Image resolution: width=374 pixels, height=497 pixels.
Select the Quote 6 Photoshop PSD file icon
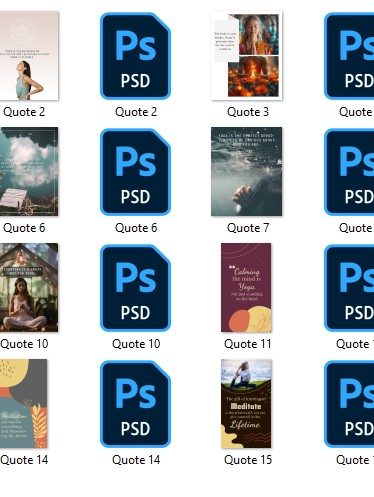[135, 172]
